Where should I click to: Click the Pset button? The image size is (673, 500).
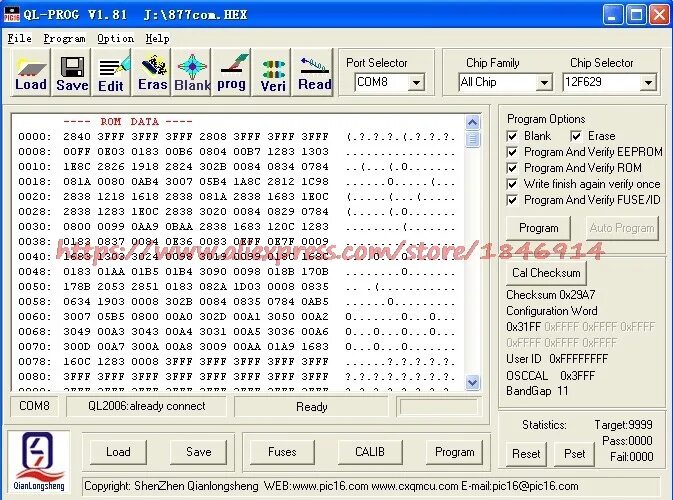574,454
